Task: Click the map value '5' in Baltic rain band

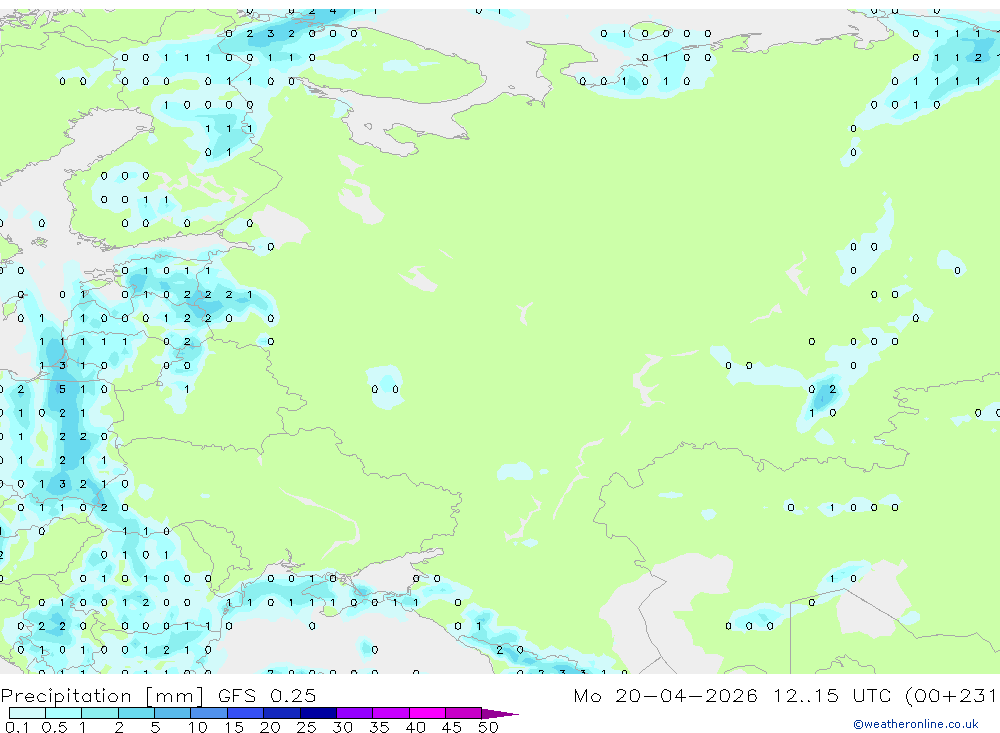Action: tap(62, 389)
